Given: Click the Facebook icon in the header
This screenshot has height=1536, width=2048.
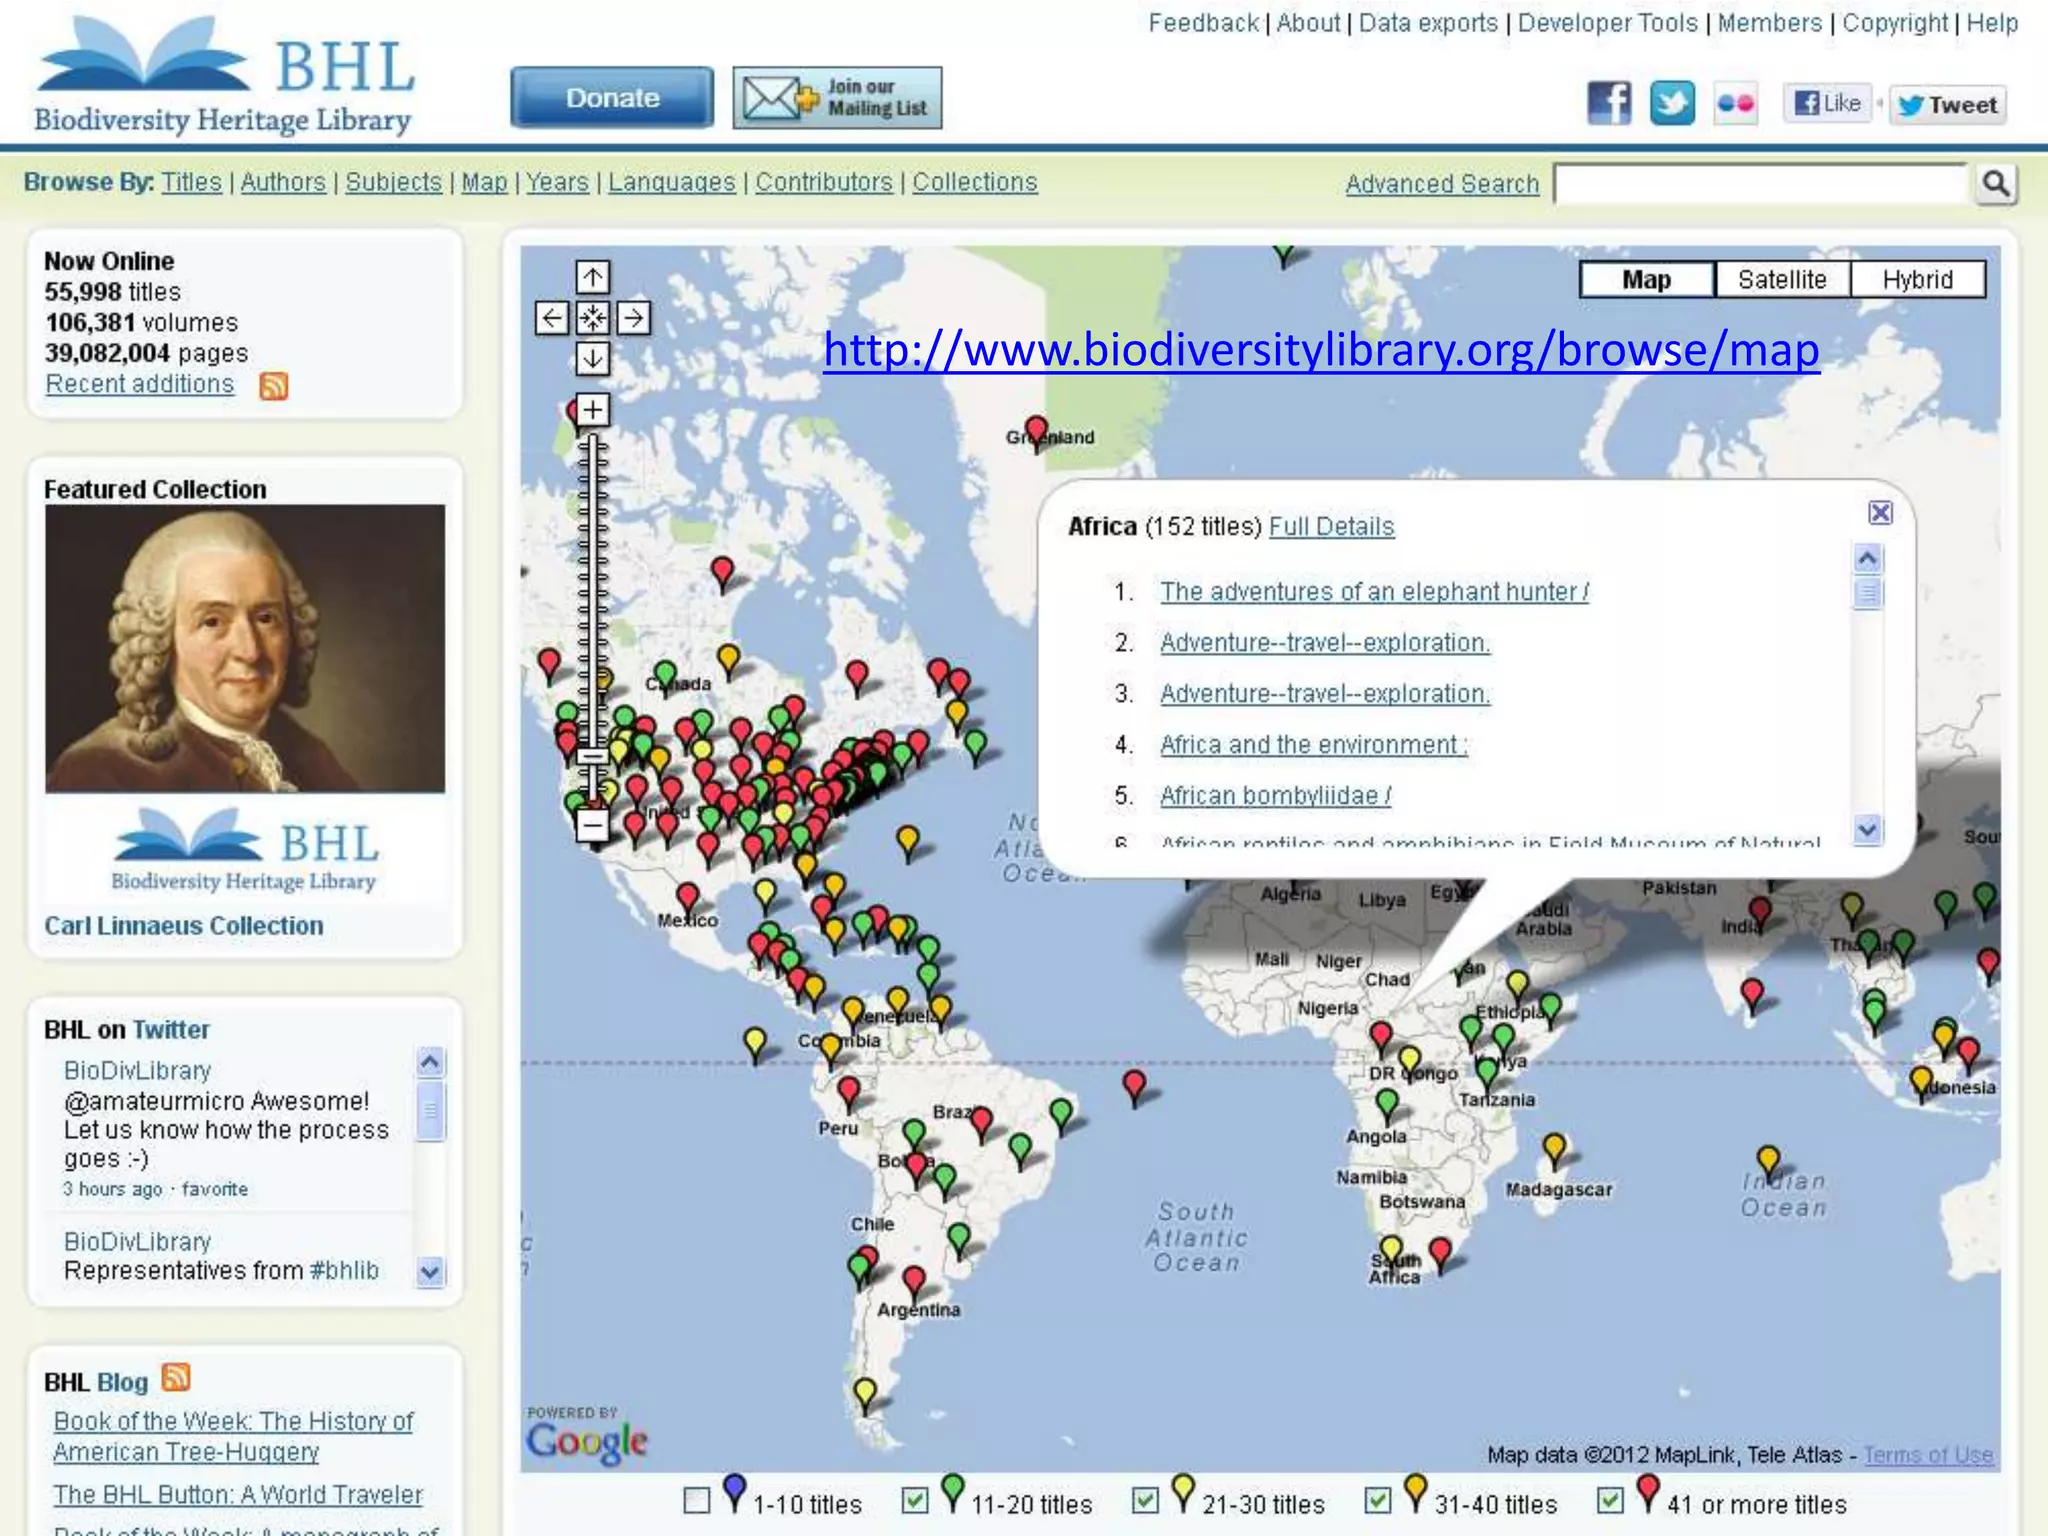Looking at the screenshot, I should click(1608, 103).
